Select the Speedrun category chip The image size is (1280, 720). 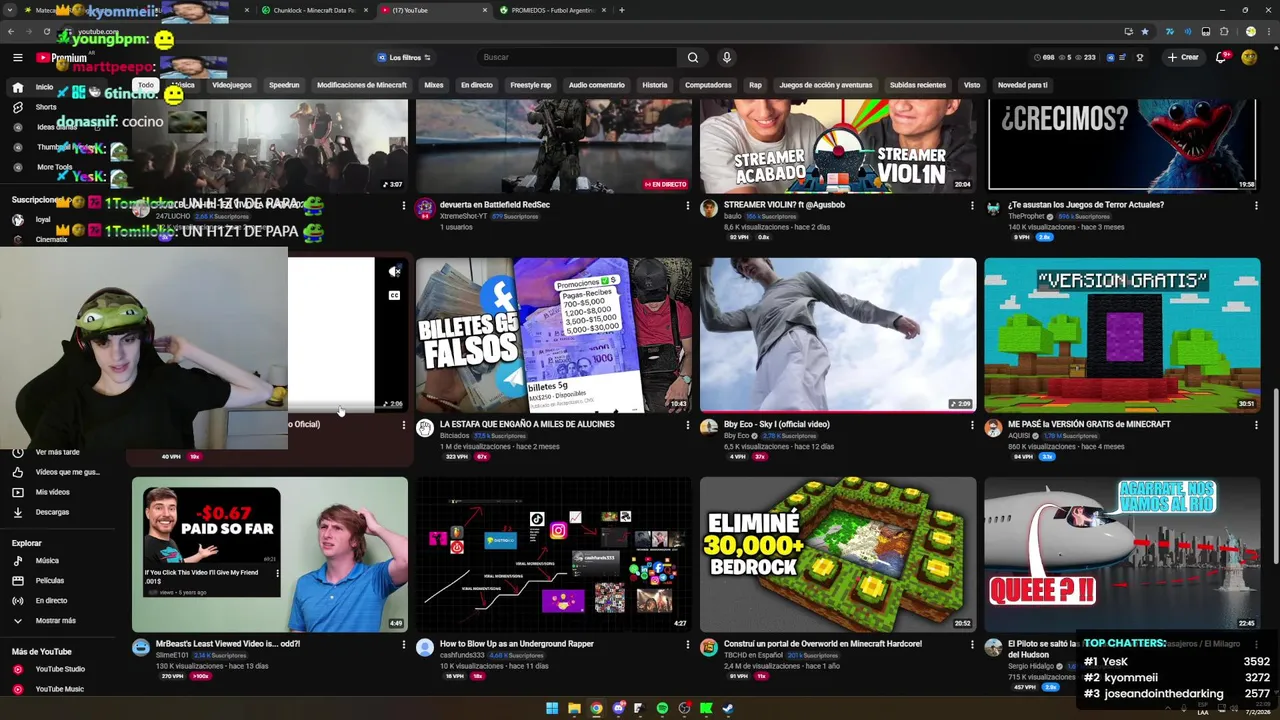pyautogui.click(x=284, y=85)
